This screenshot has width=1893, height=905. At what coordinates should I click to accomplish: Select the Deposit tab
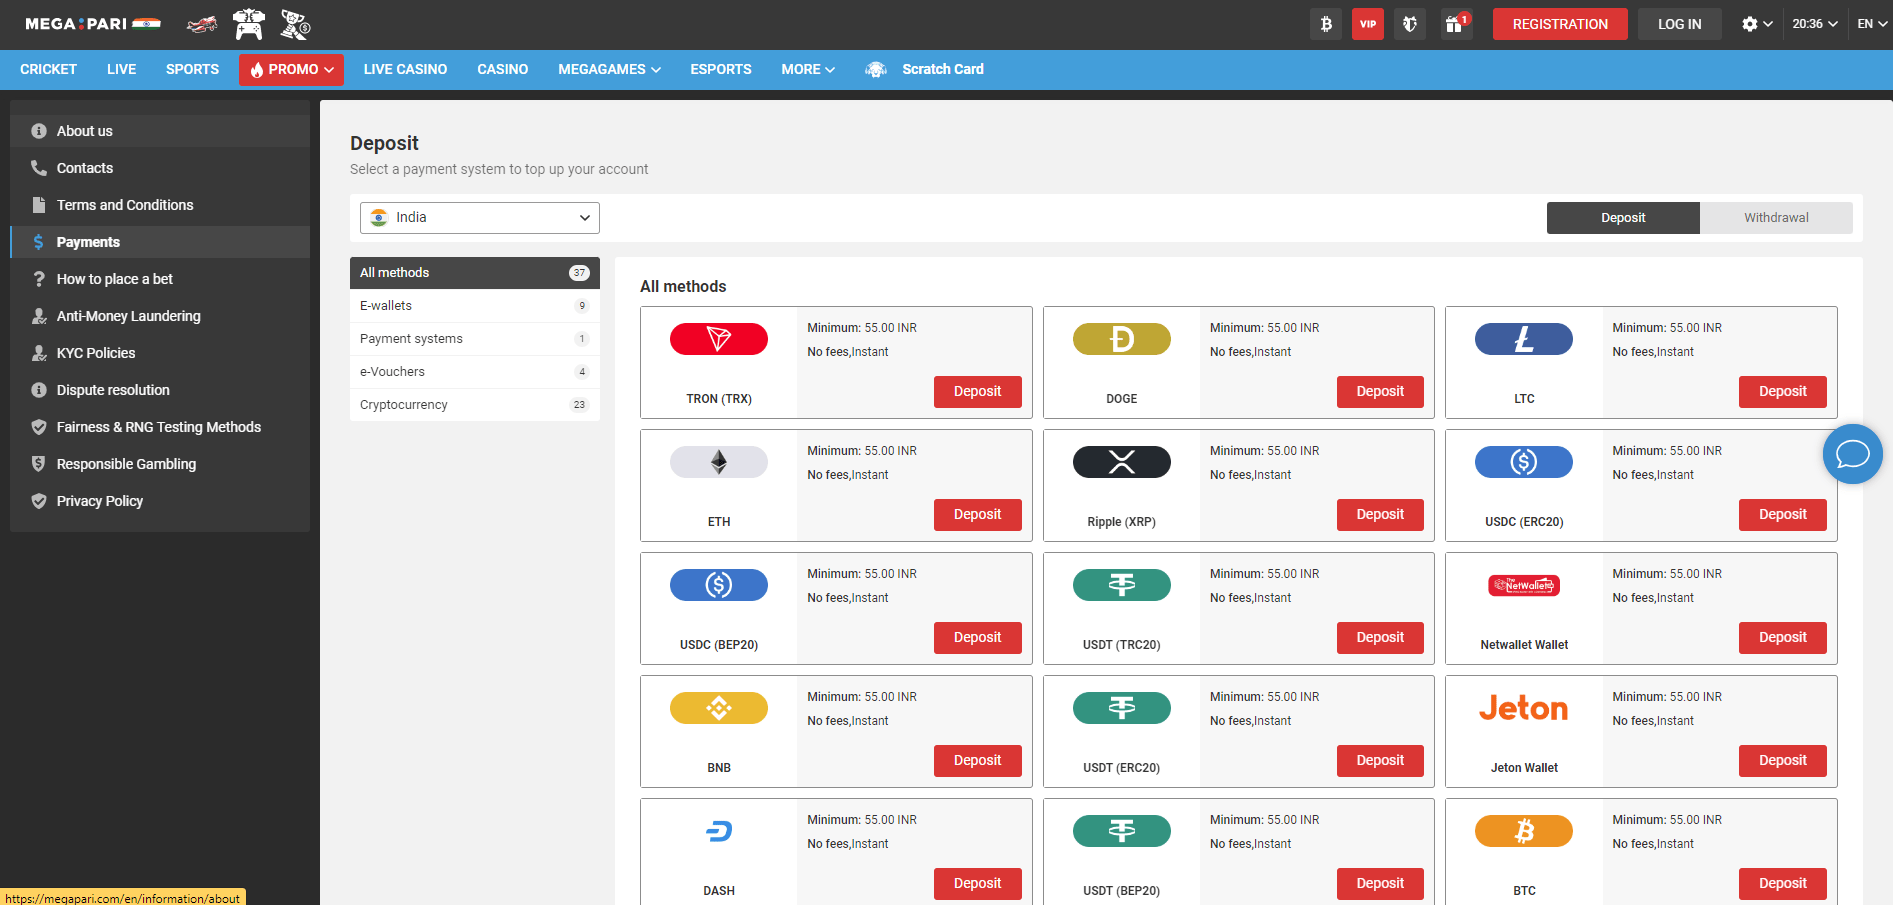[1623, 218]
